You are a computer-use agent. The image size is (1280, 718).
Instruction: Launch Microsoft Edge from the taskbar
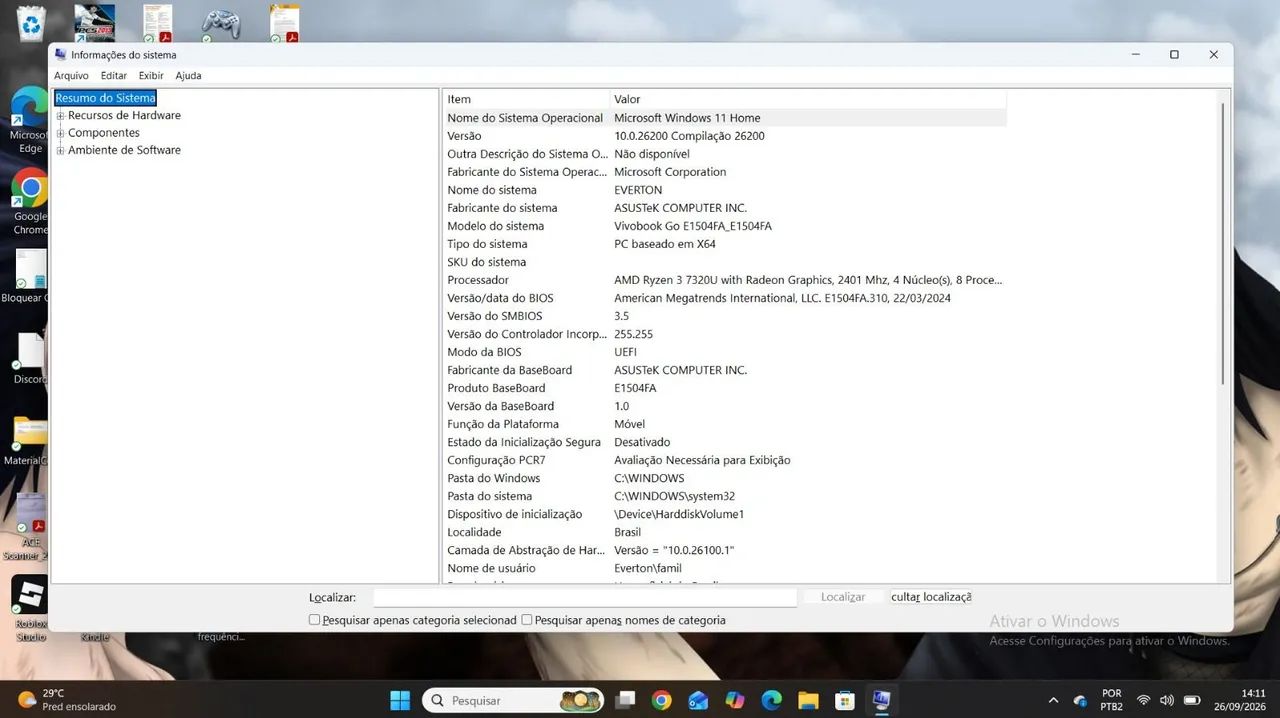click(x=771, y=700)
